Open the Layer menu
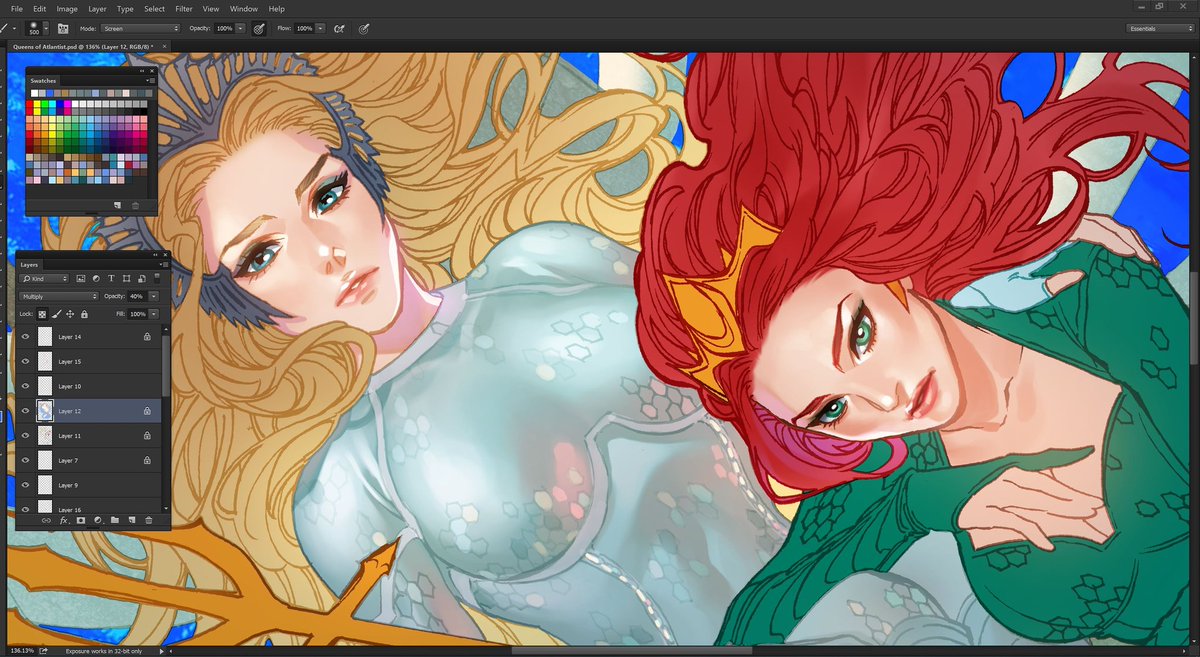Screen dimensions: 1200x657 click(x=97, y=9)
